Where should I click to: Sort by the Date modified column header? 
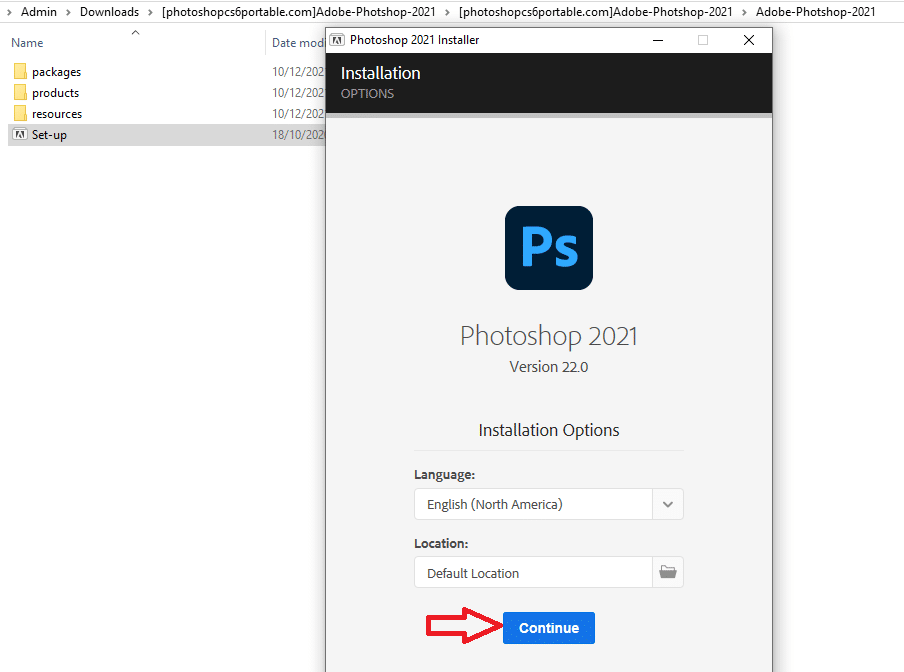(298, 43)
